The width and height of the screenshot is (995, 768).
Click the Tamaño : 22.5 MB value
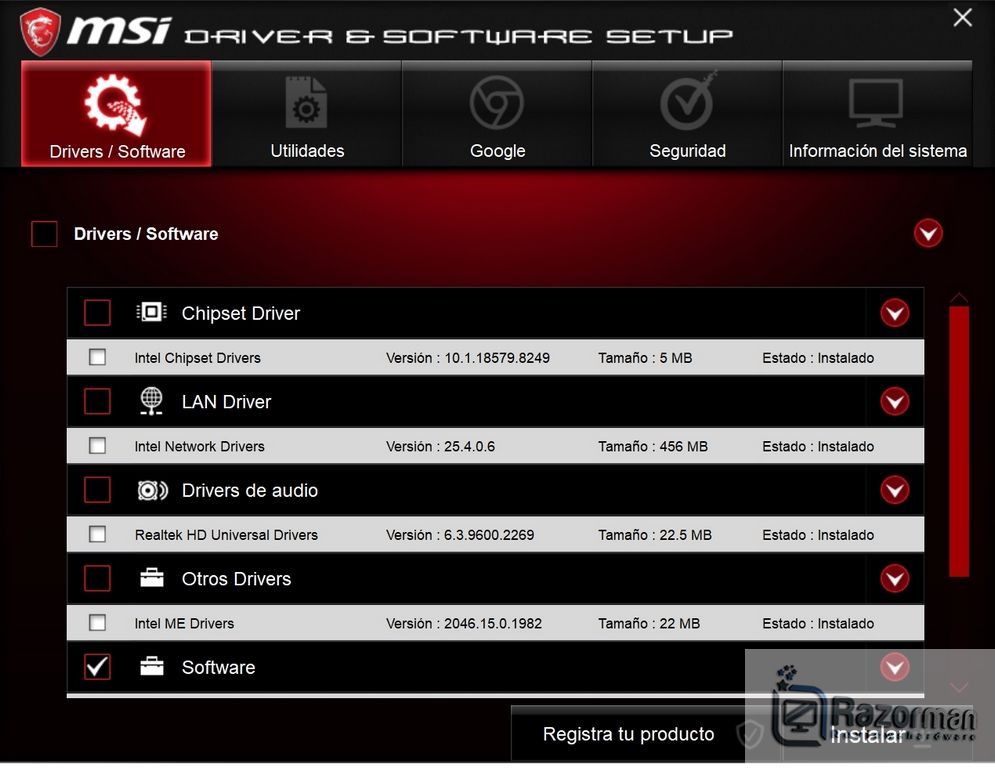pyautogui.click(x=655, y=535)
